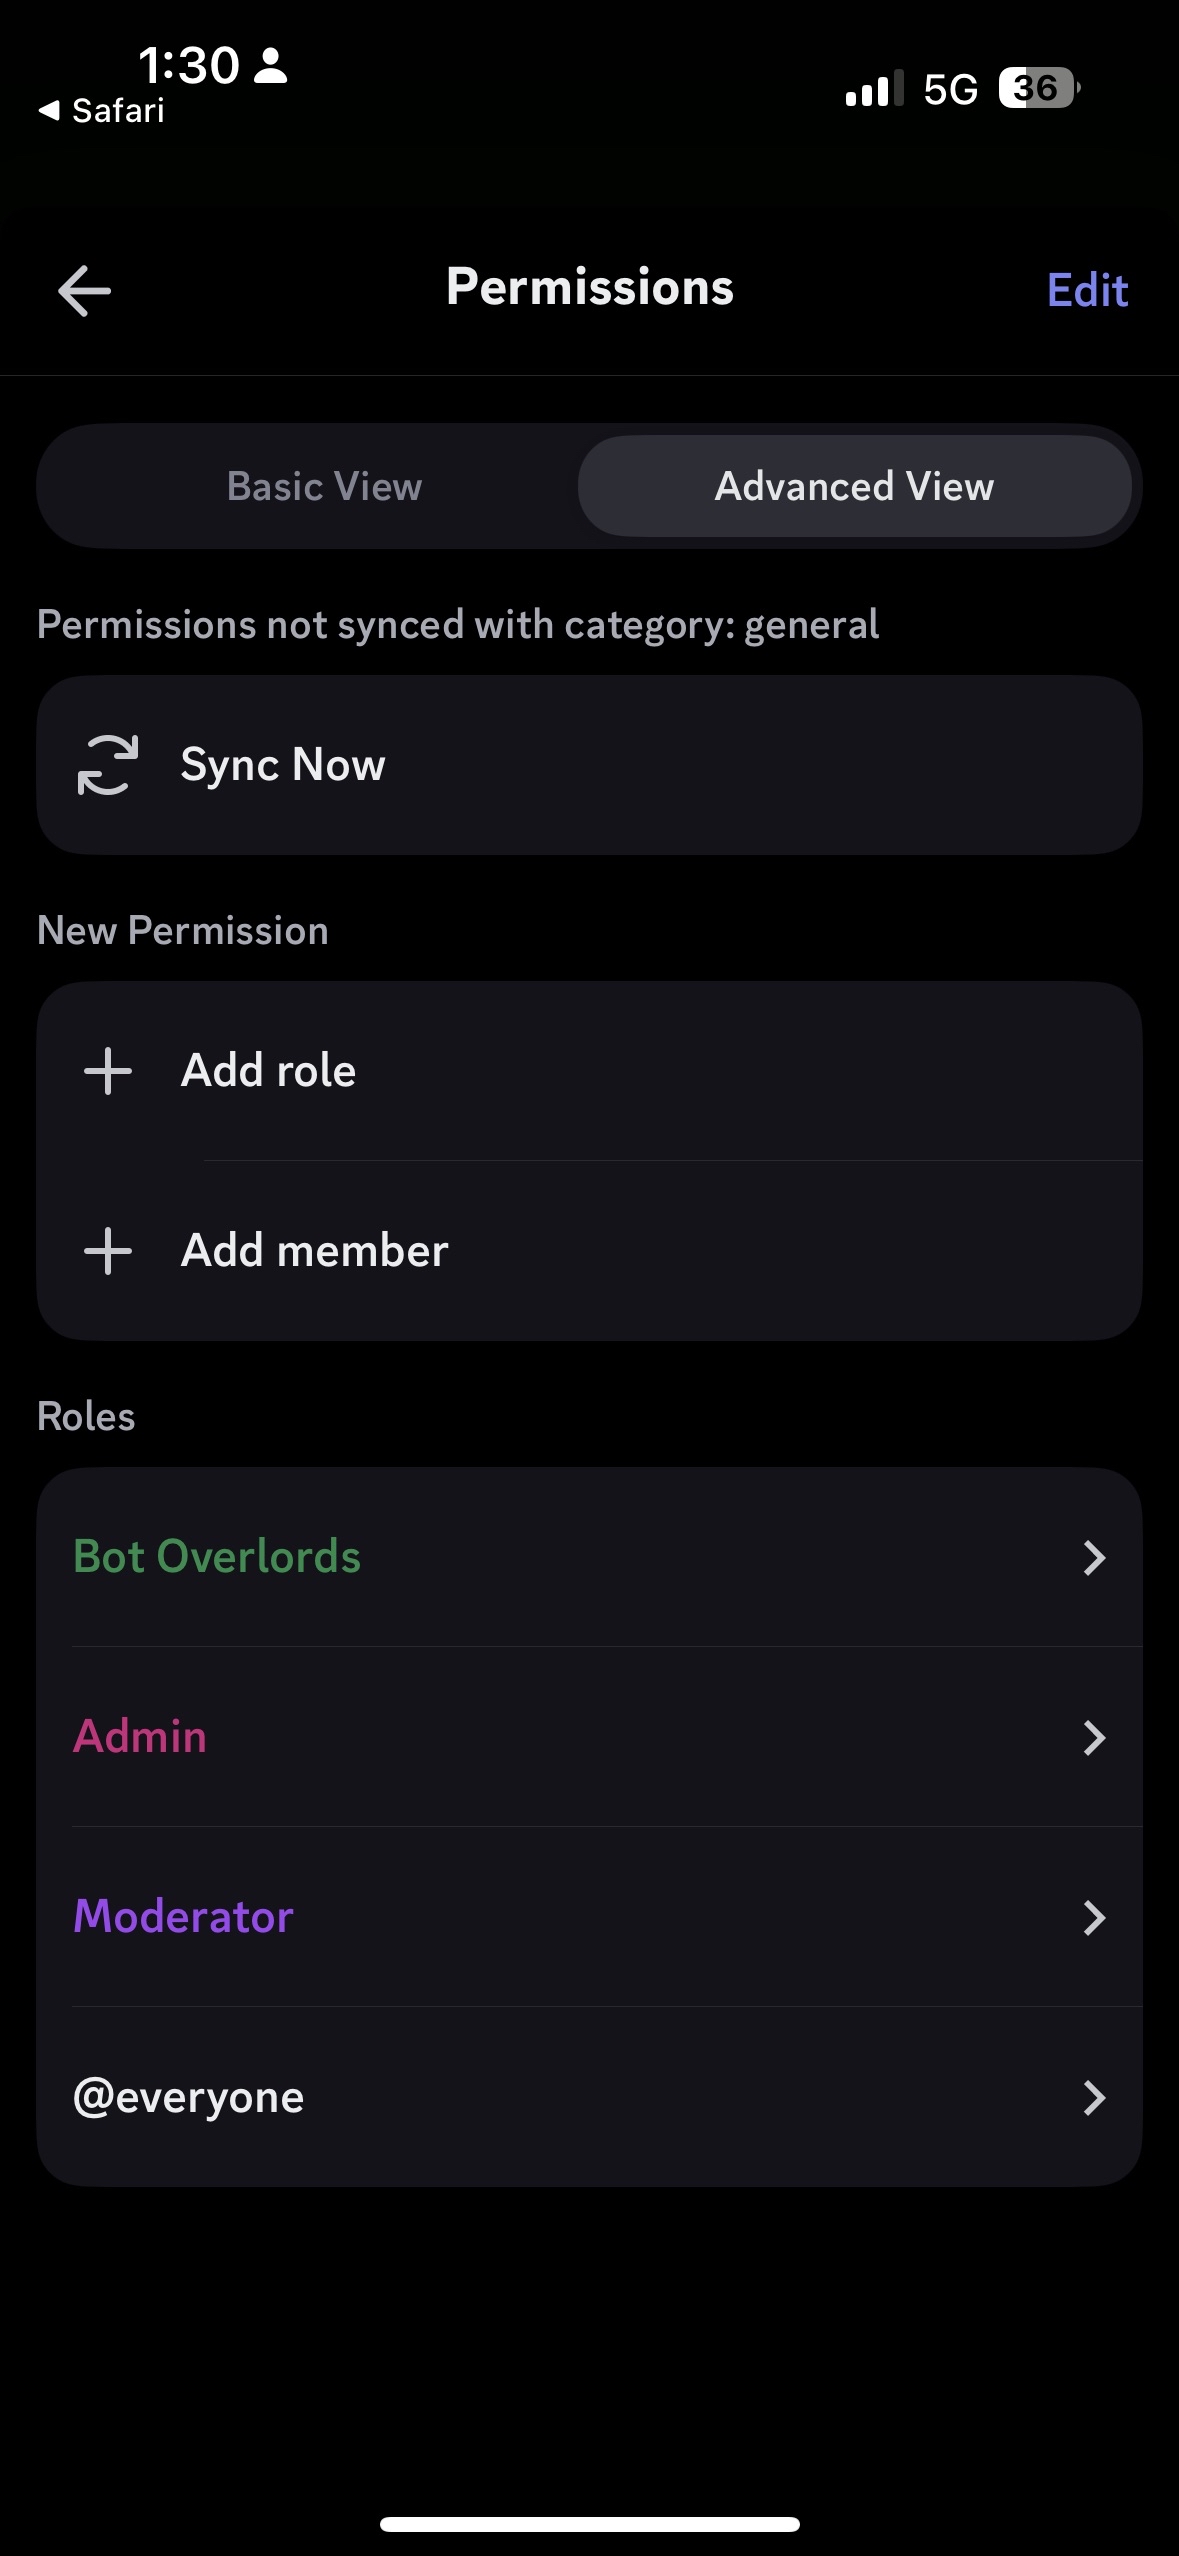1179x2556 pixels.
Task: Expand Moderator role chevron
Action: coord(1095,1917)
